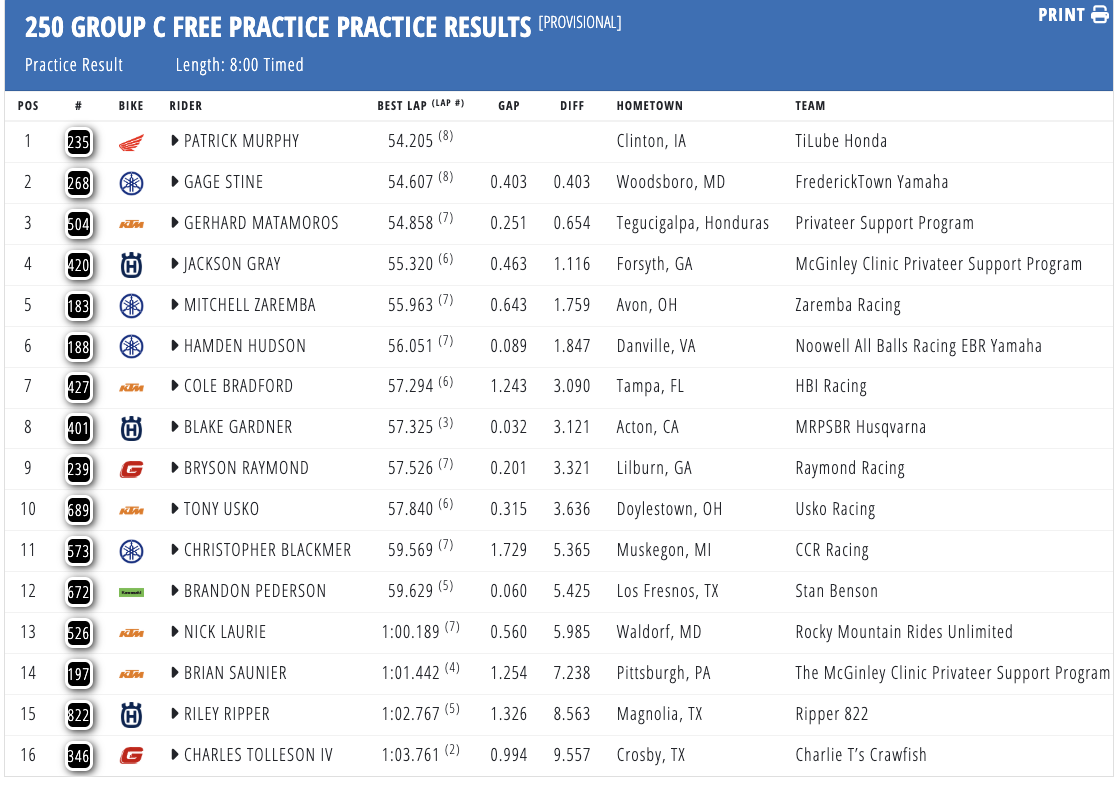Click the Kawasaki logo beside Brandon Pederson
Viewport: 1116px width, 788px height.
(x=130, y=591)
